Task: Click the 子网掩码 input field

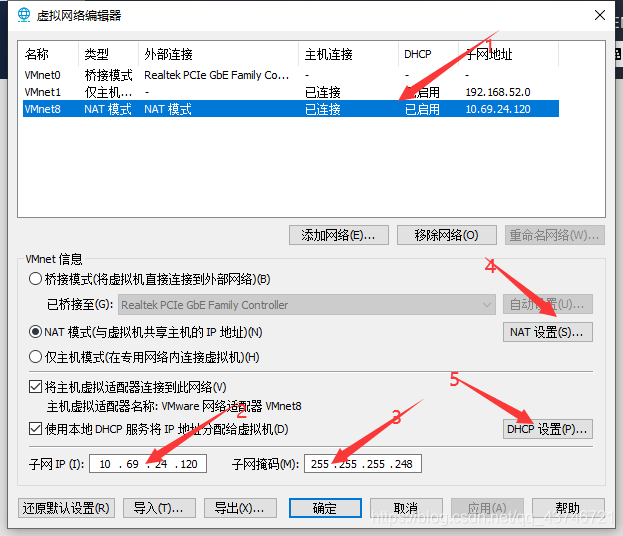Action: point(363,464)
